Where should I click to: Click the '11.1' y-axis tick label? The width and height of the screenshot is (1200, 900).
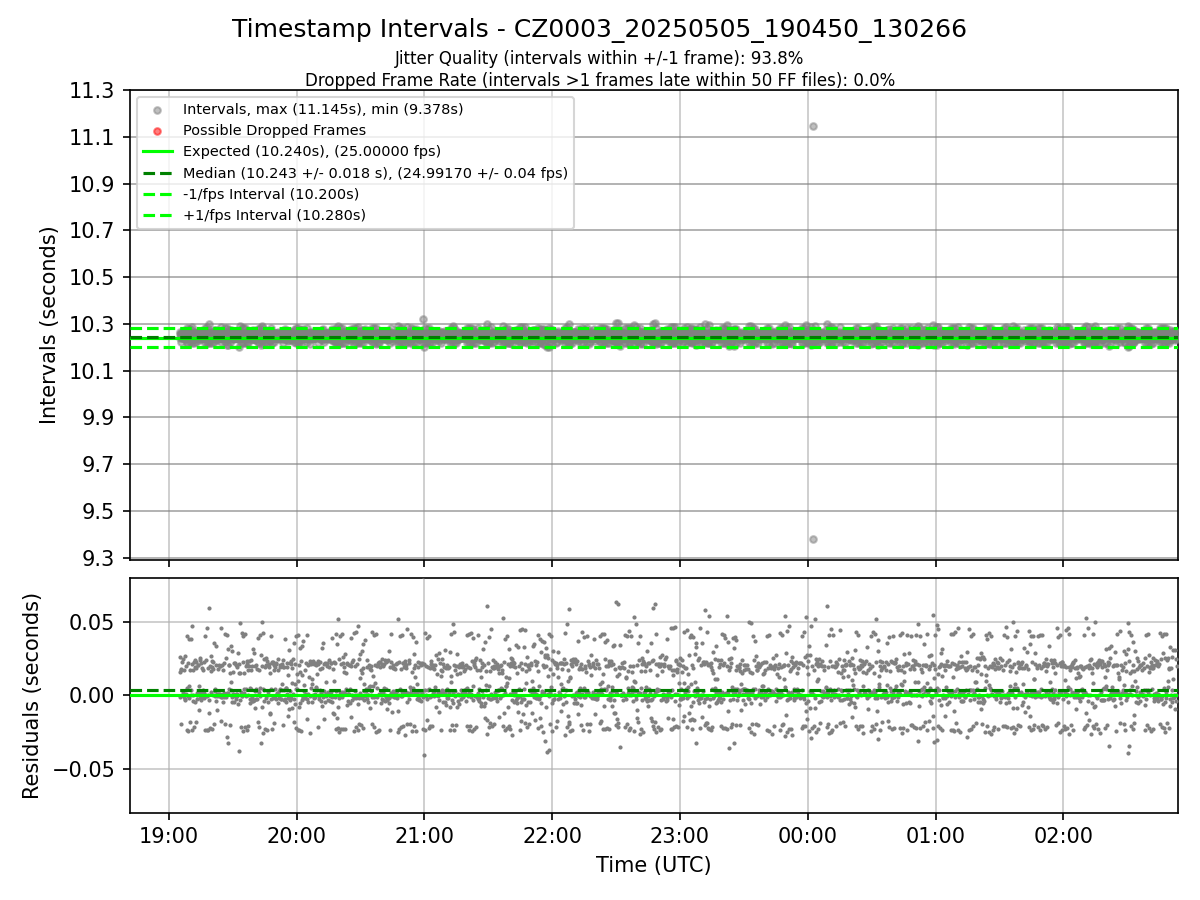coord(92,137)
